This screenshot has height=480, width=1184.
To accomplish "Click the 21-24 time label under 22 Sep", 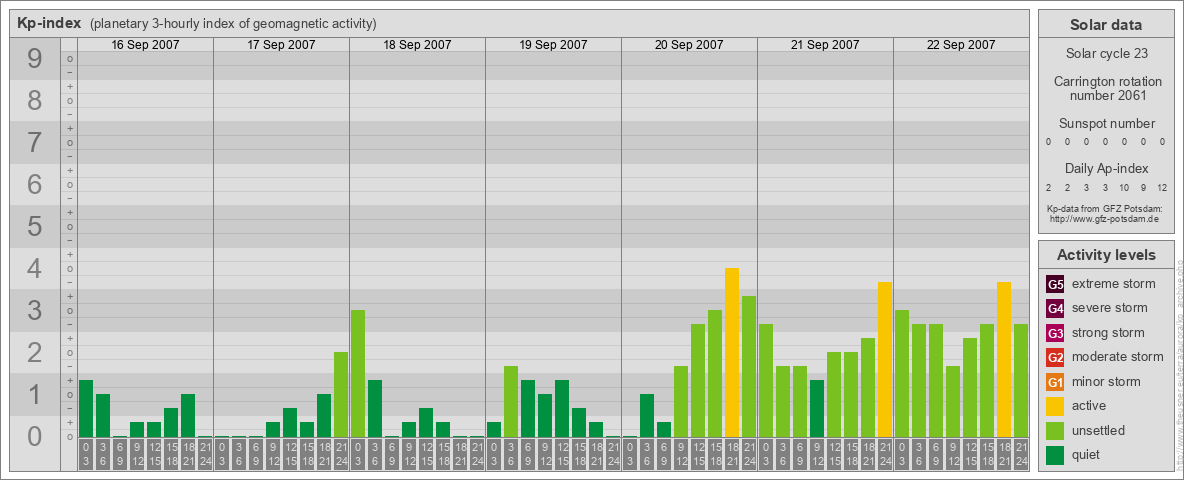I will (x=1021, y=455).
